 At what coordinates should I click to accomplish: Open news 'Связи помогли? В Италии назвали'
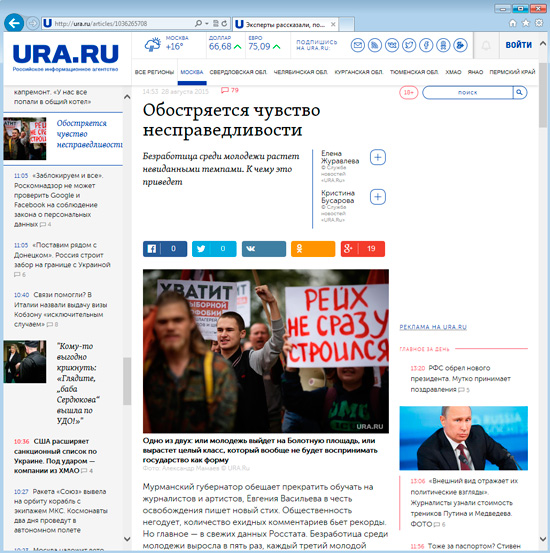point(60,309)
